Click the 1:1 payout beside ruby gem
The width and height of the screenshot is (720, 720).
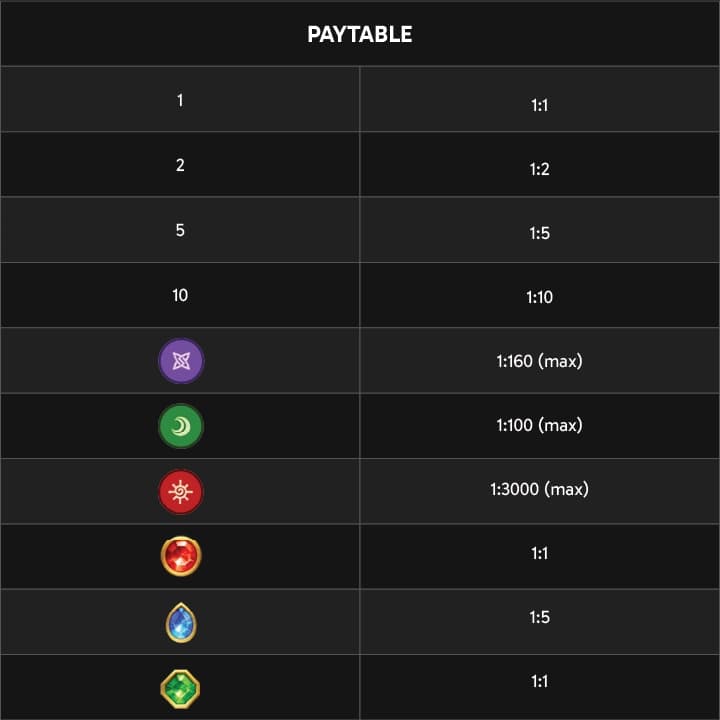pos(540,553)
